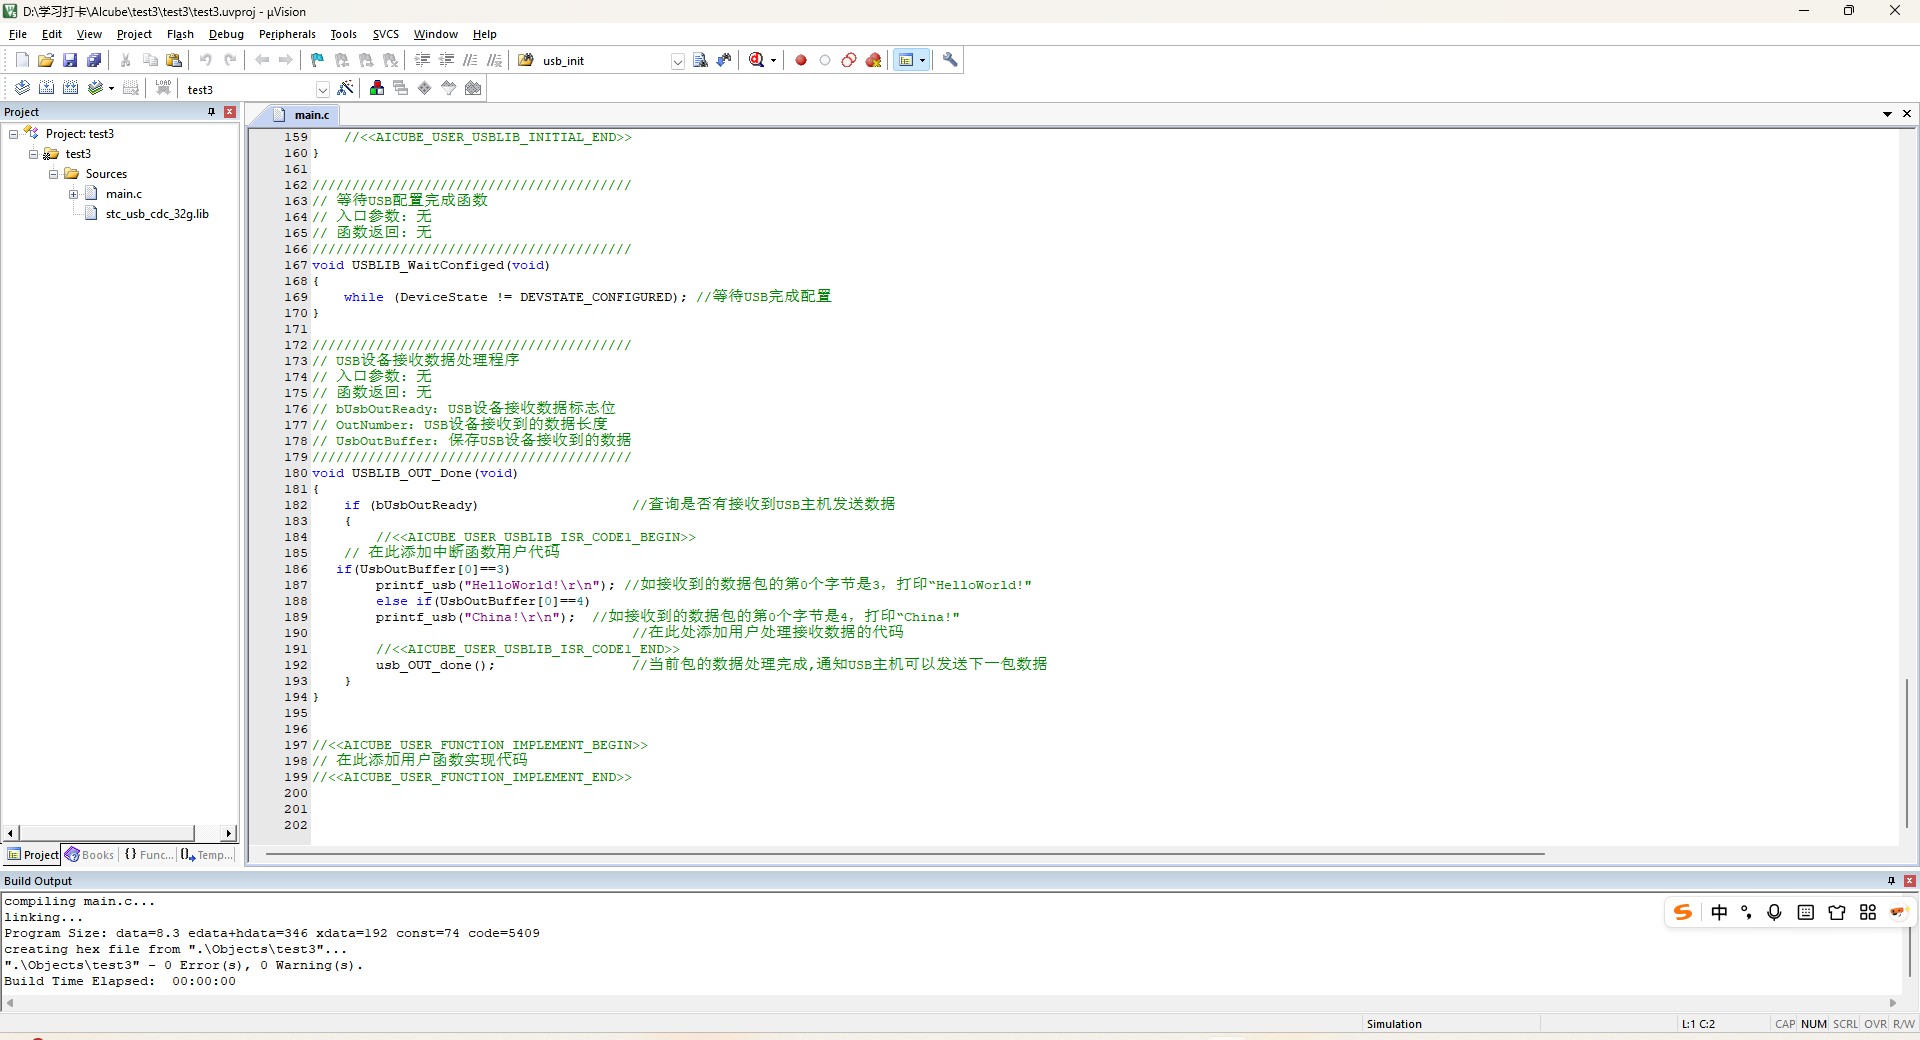Screen dimensions: 1920x1040
Task: Collapse the Project: test3 tree node
Action: pos(13,134)
